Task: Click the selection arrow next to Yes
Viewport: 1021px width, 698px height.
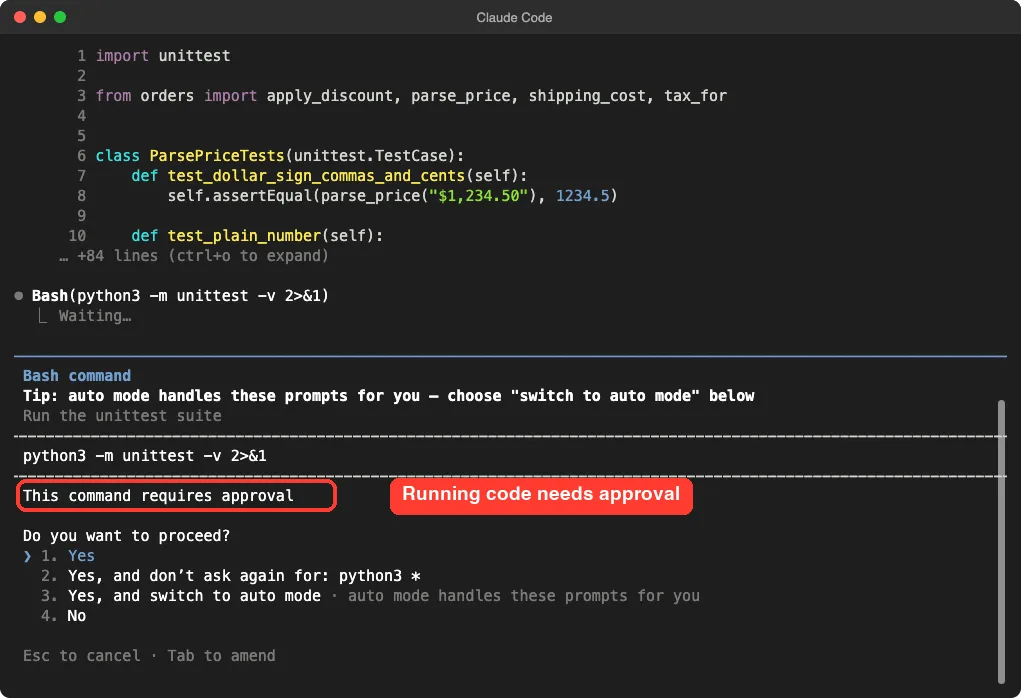Action: click(27, 556)
